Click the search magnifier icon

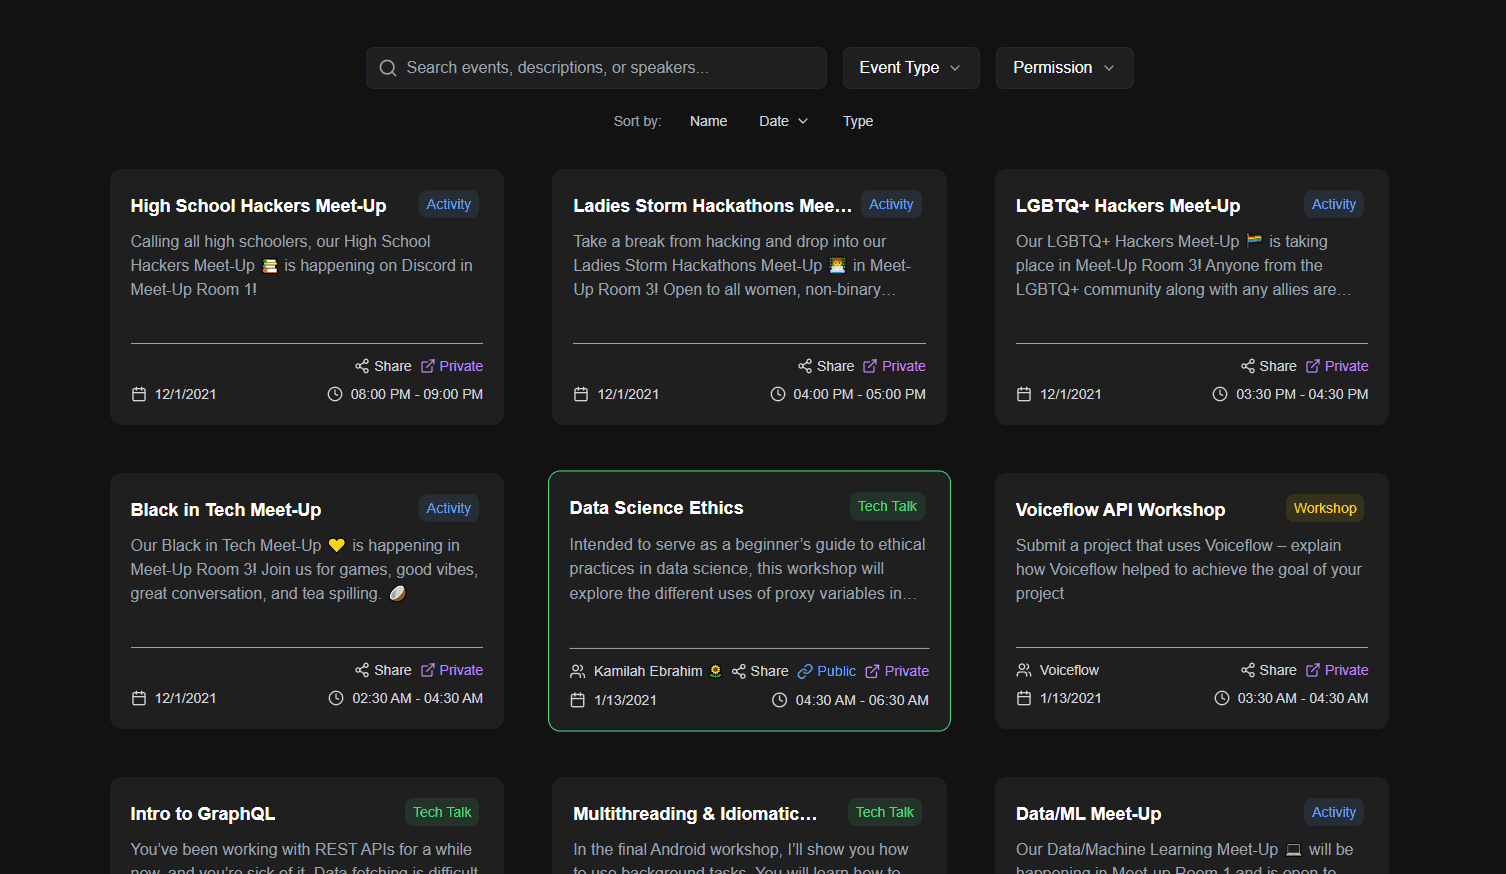click(x=388, y=68)
